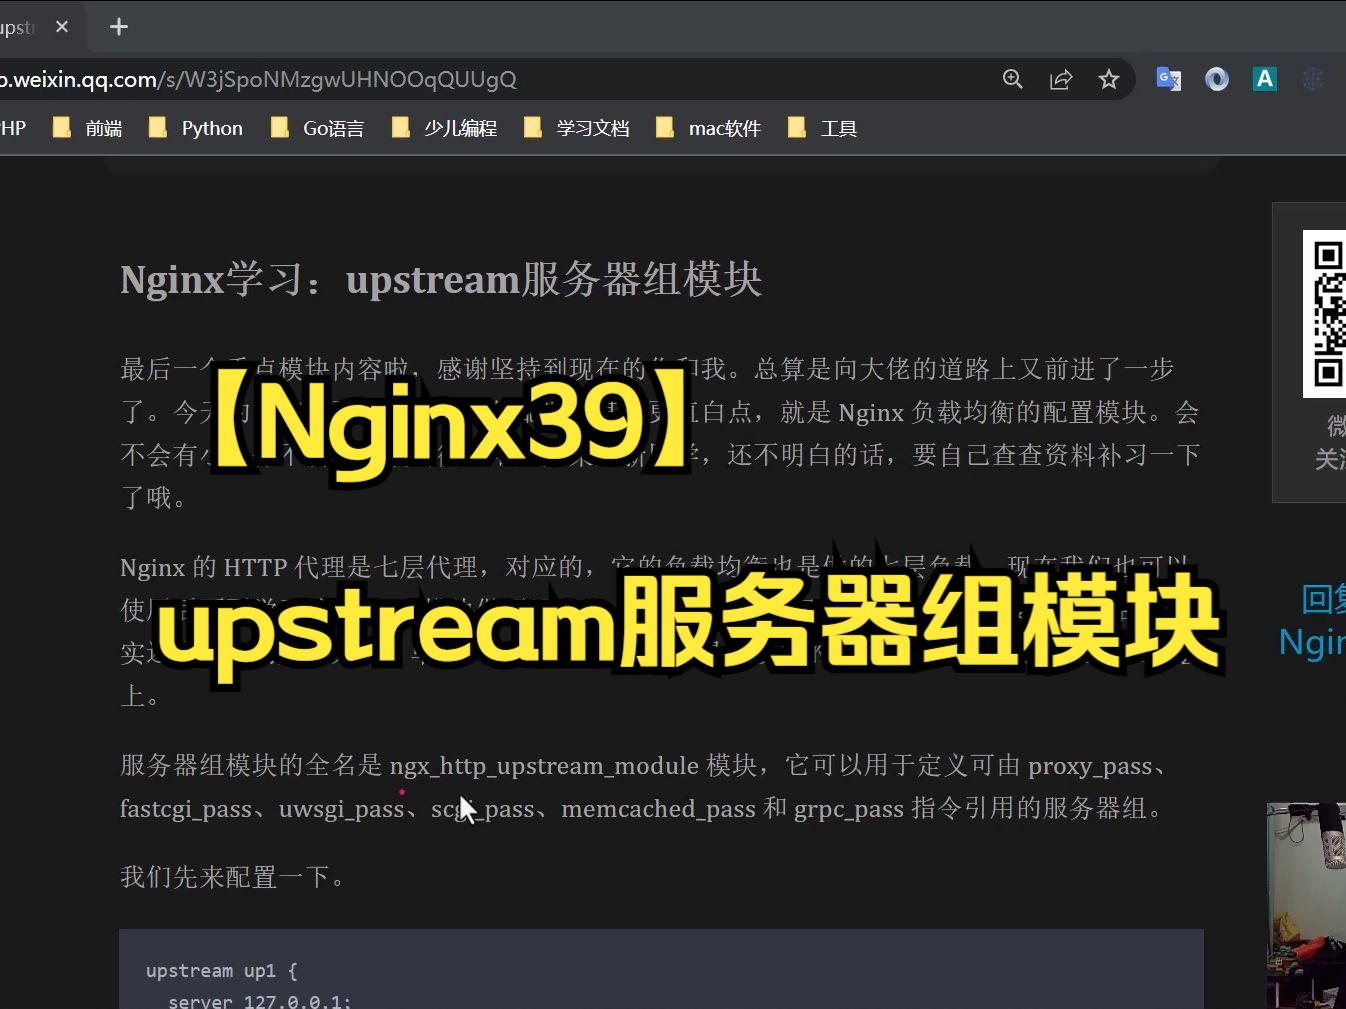This screenshot has height=1009, width=1346.
Task: Bookmark this page with the star icon
Action: click(1109, 79)
